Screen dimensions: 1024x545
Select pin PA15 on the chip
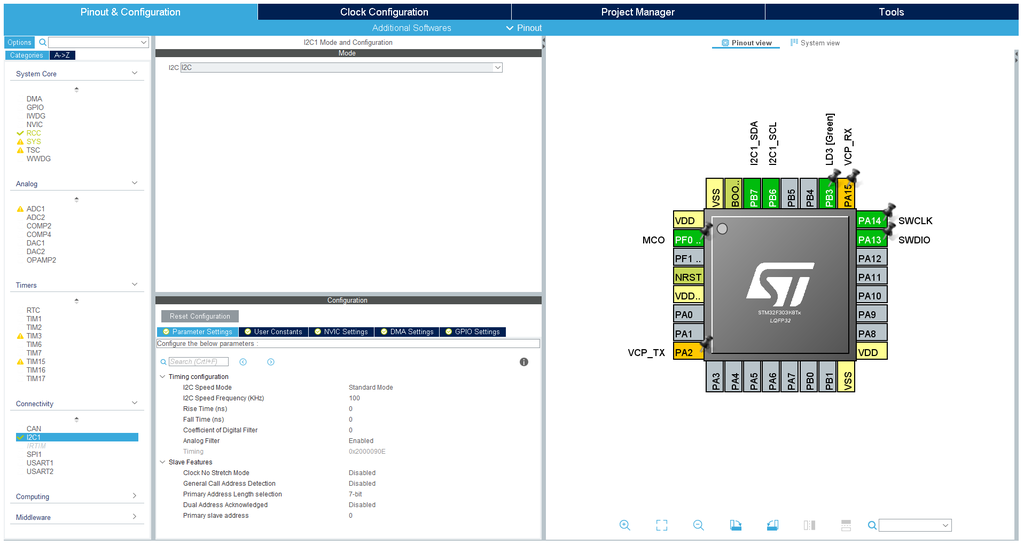tap(847, 194)
